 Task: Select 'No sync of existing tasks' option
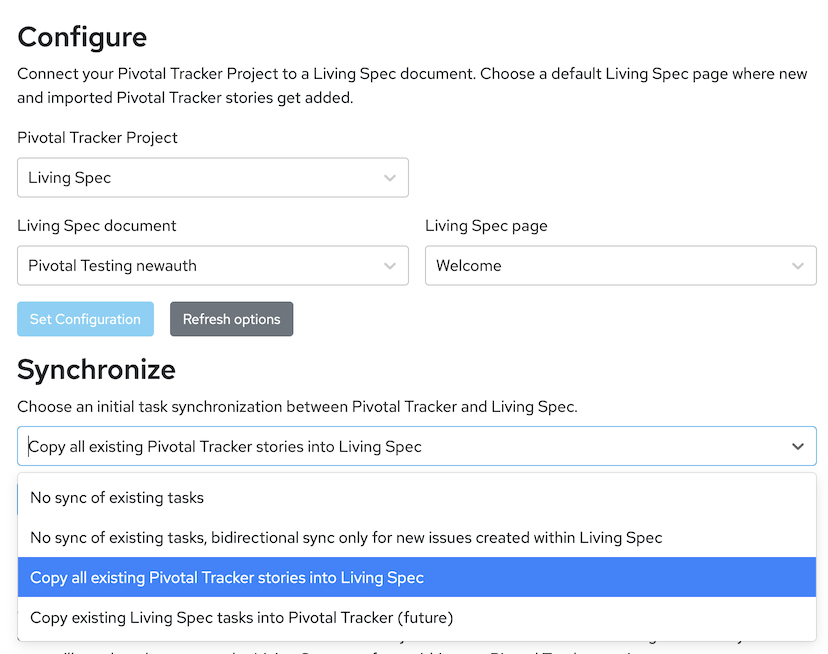pyautogui.click(x=417, y=498)
